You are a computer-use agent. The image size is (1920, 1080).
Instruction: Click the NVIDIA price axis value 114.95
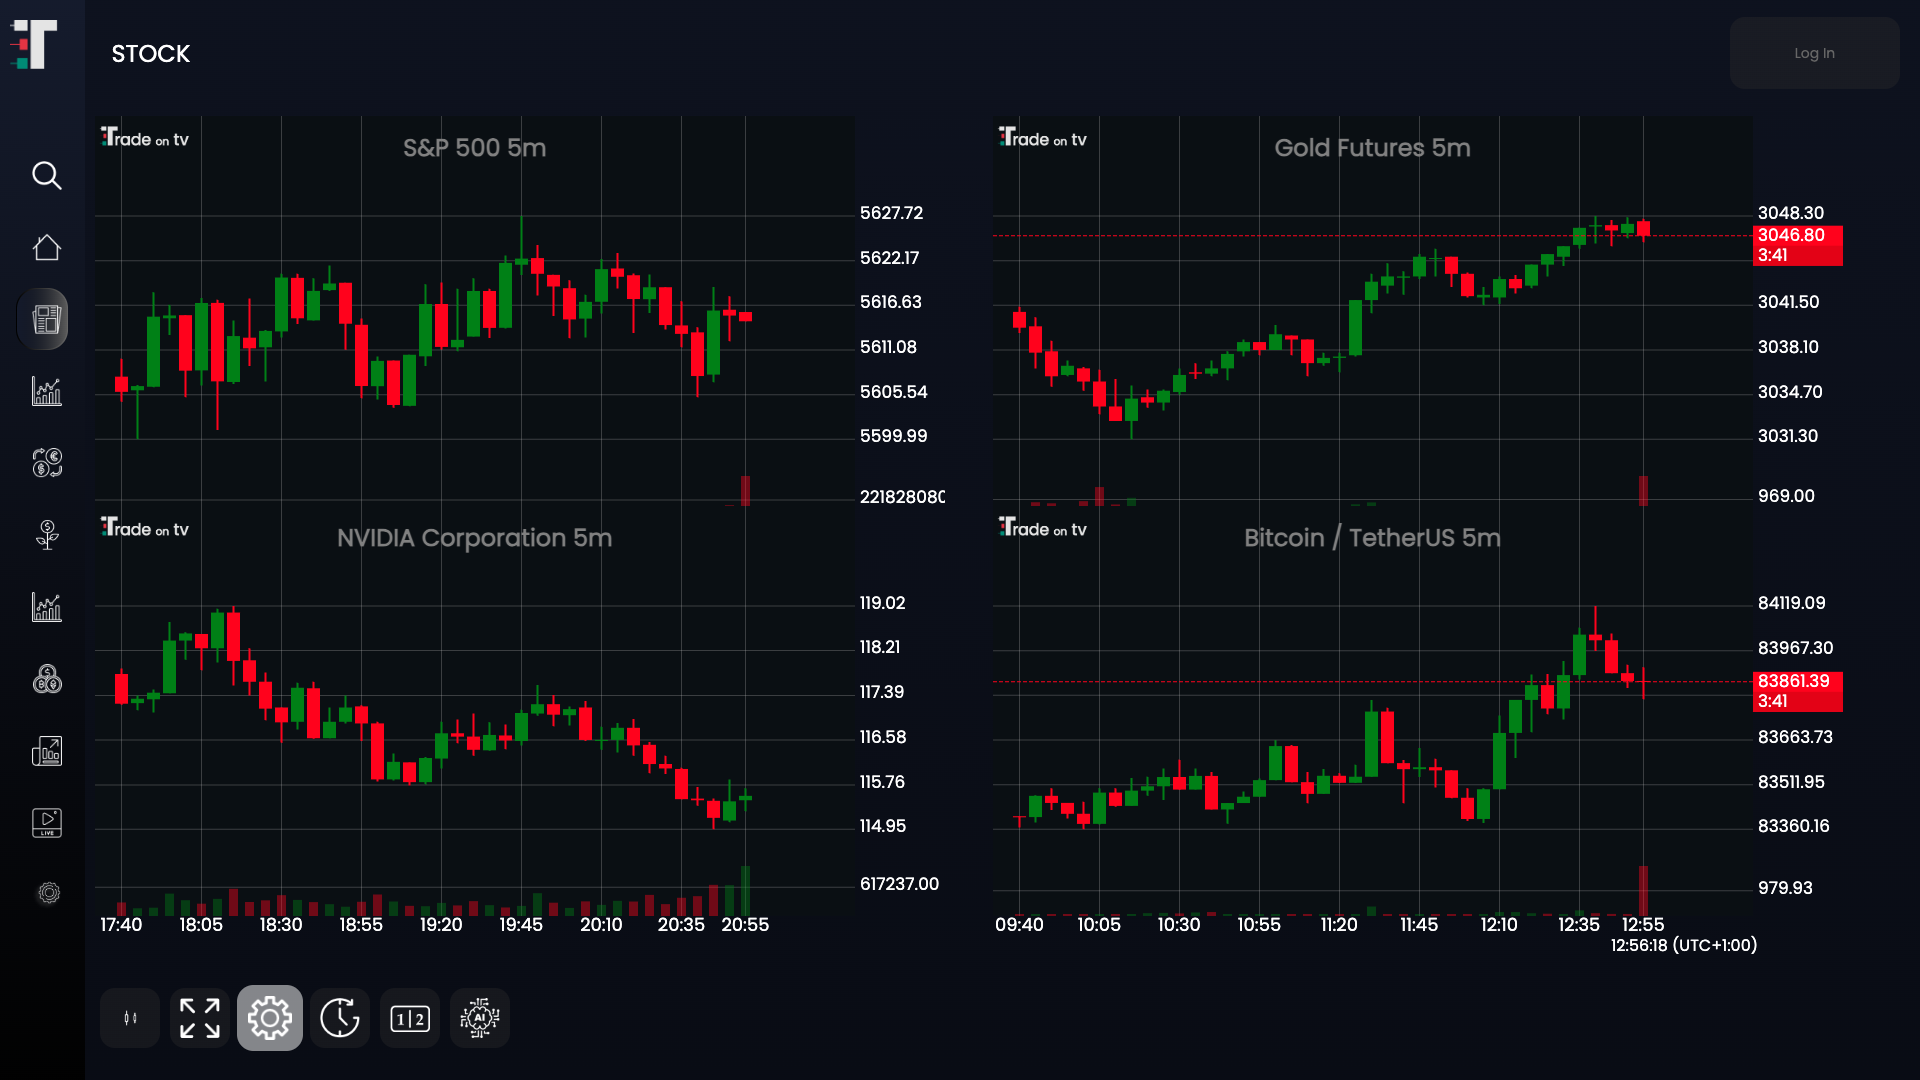882,826
